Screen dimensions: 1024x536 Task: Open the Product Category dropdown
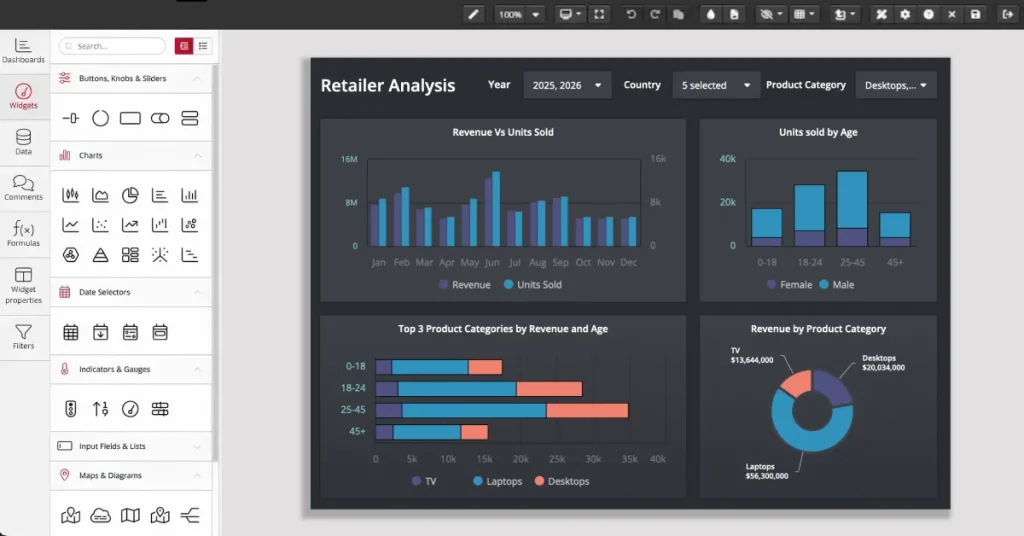click(x=895, y=86)
